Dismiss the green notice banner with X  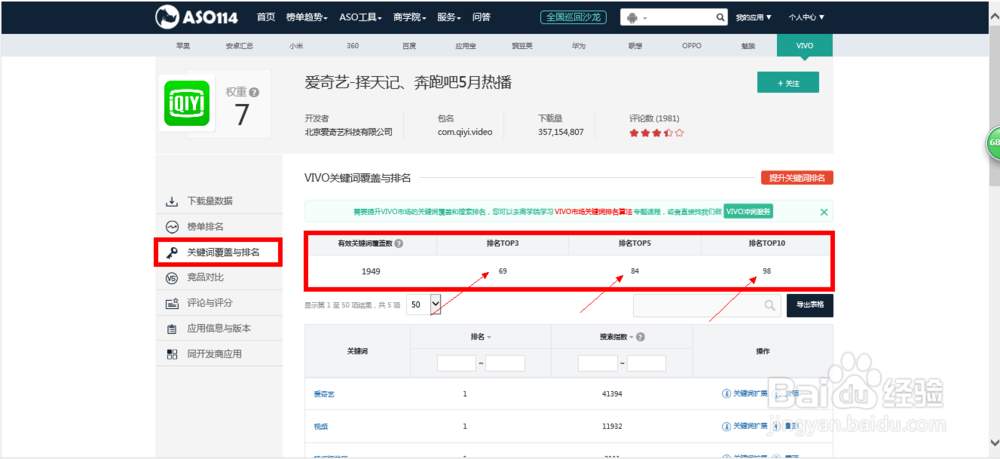(x=824, y=212)
